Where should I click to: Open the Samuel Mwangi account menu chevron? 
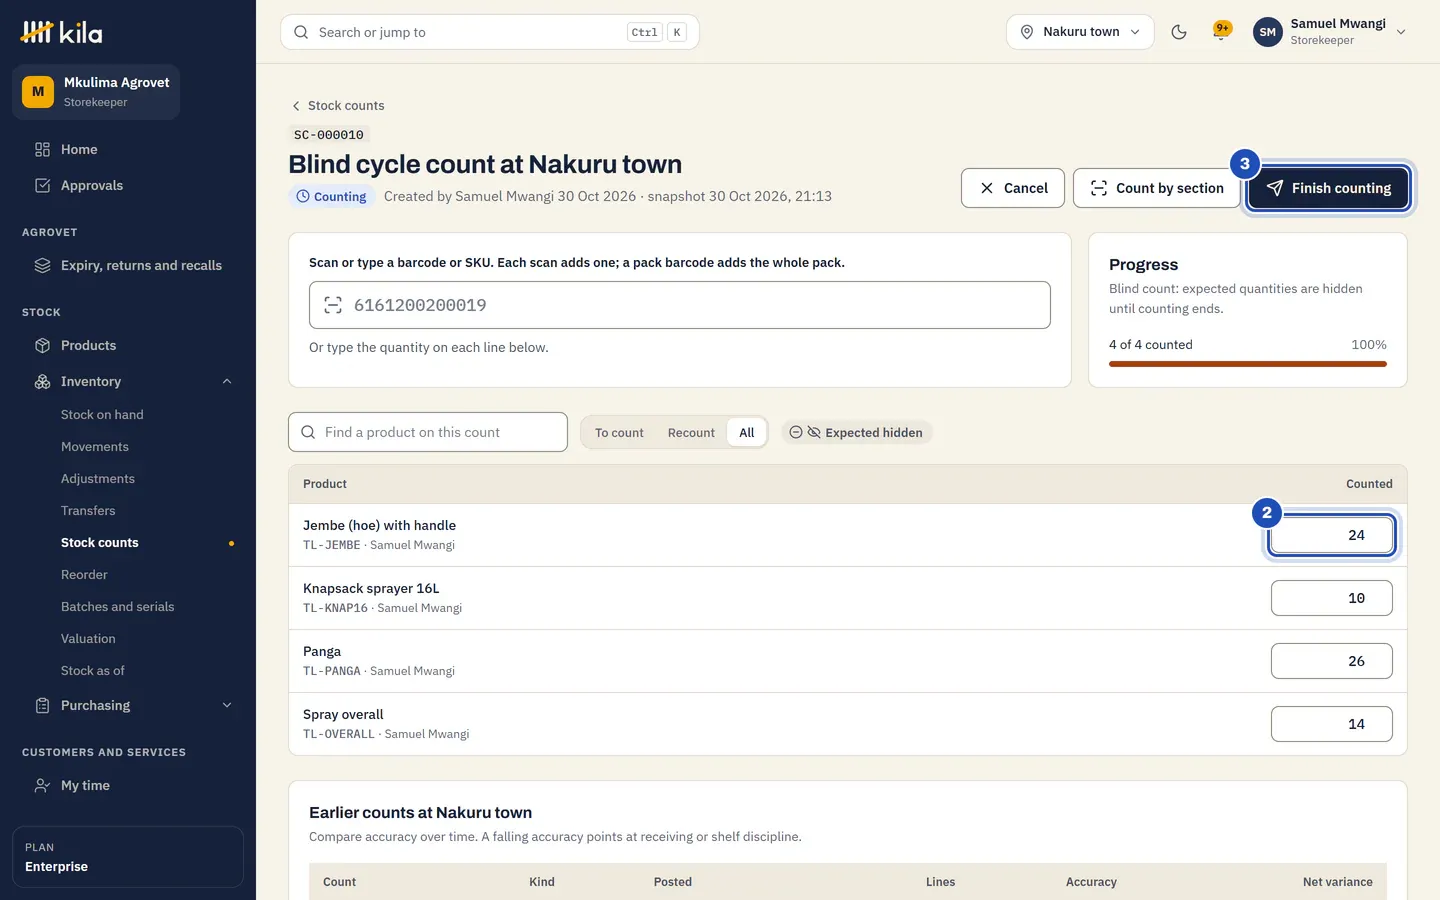(1401, 32)
